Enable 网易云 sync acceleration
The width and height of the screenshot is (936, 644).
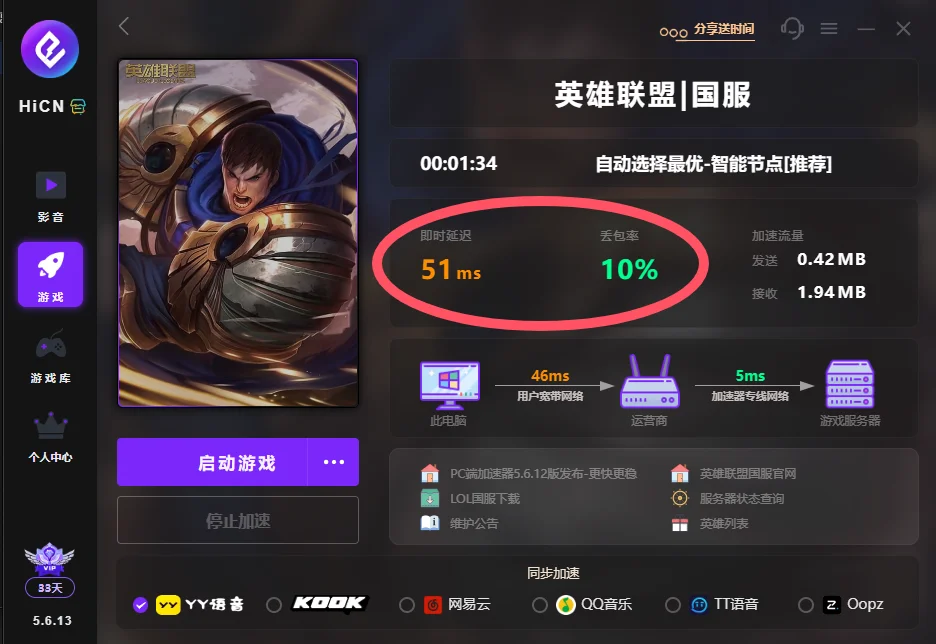[407, 605]
